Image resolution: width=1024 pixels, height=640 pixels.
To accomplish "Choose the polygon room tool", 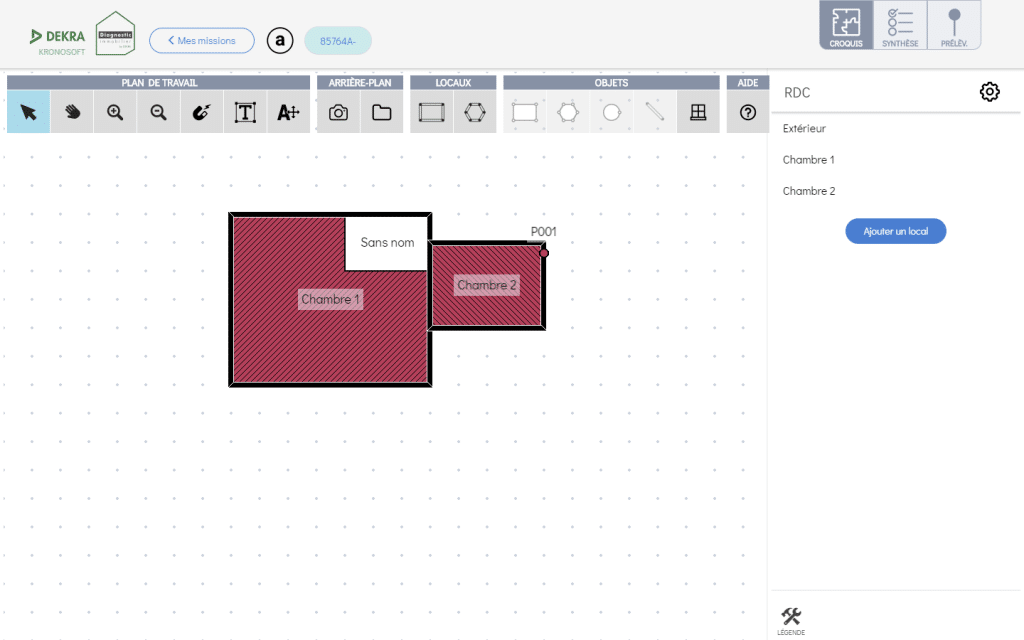I will [x=475, y=113].
